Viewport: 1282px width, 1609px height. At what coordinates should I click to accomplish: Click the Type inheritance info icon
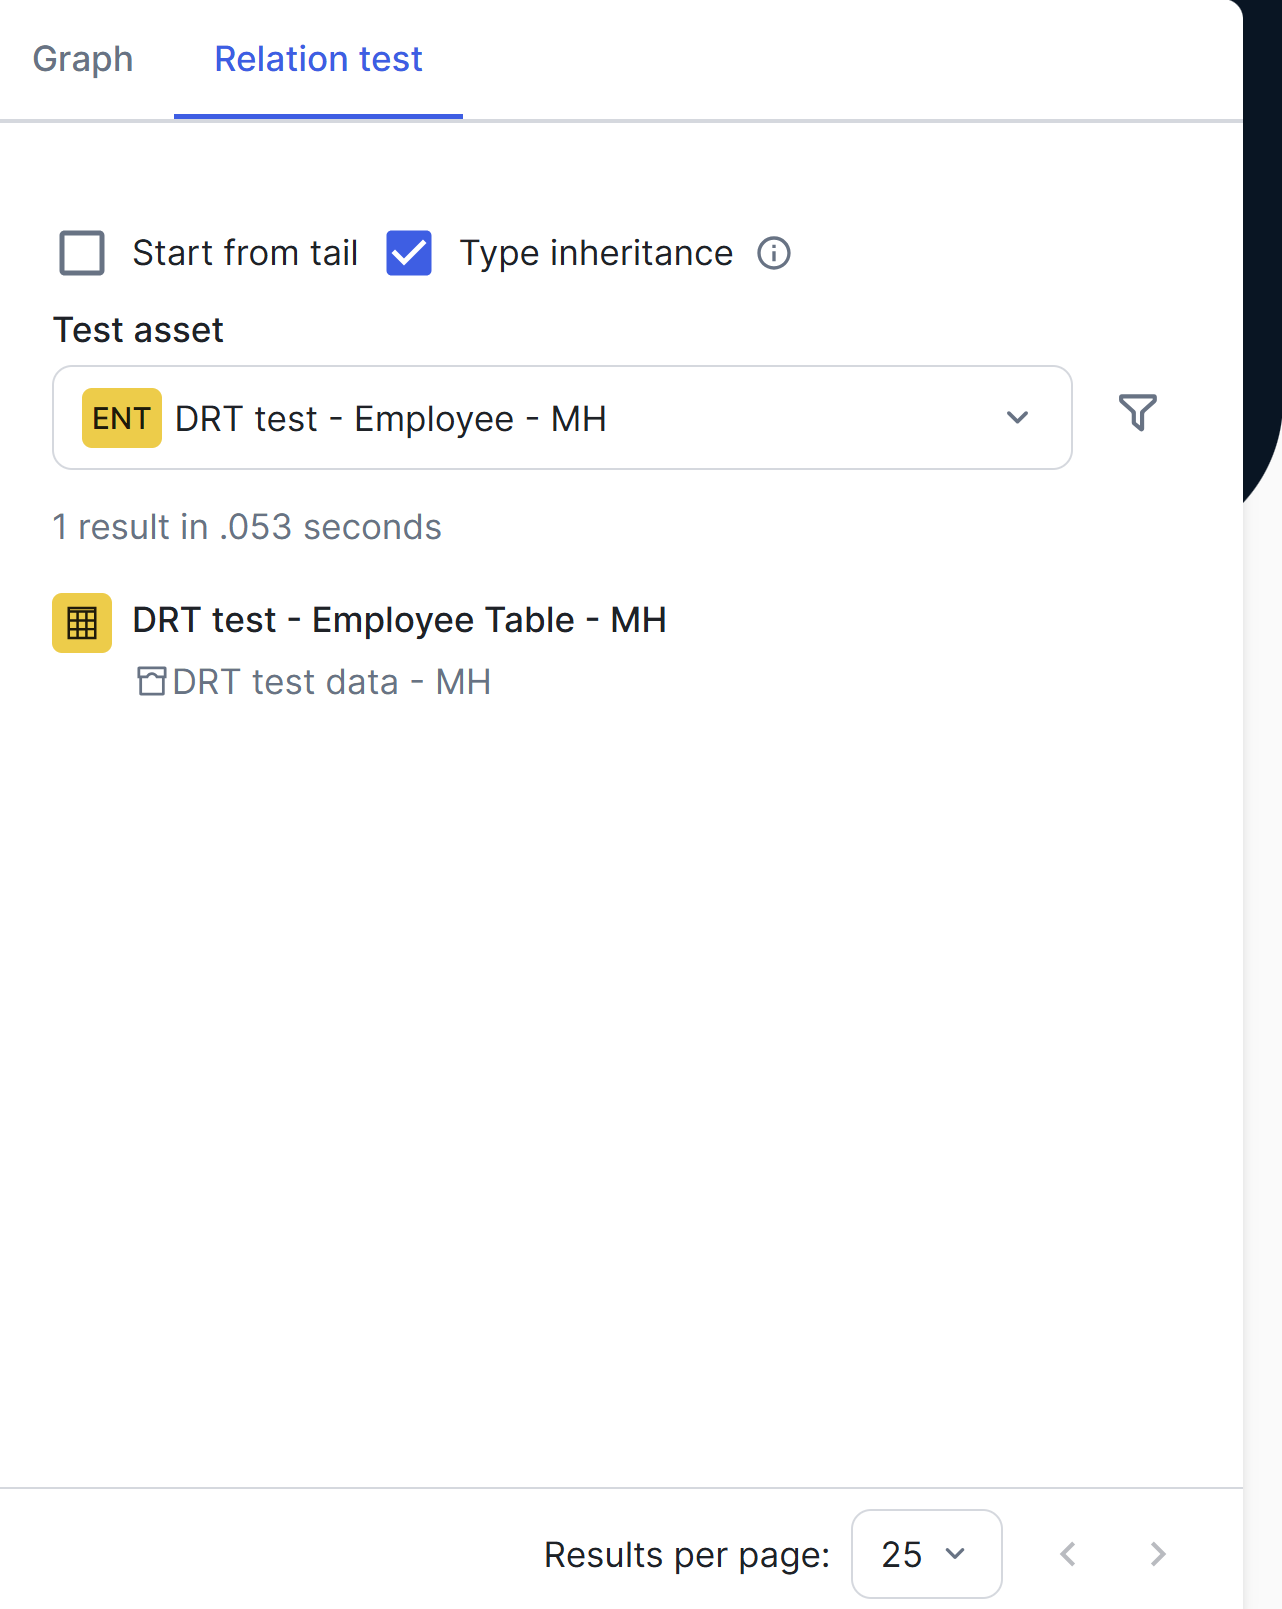(774, 253)
